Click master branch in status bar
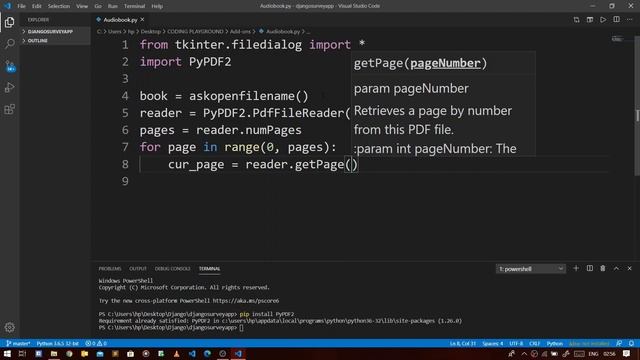 (18, 343)
